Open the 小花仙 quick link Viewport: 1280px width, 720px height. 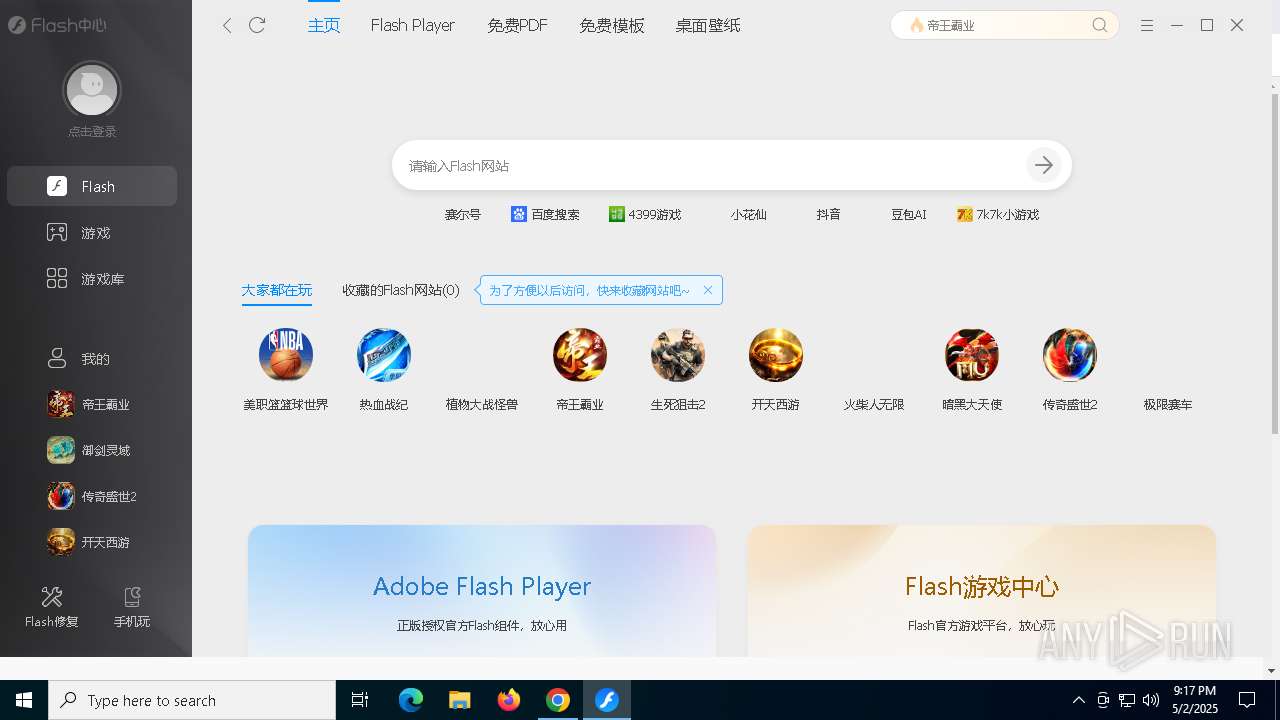(748, 214)
